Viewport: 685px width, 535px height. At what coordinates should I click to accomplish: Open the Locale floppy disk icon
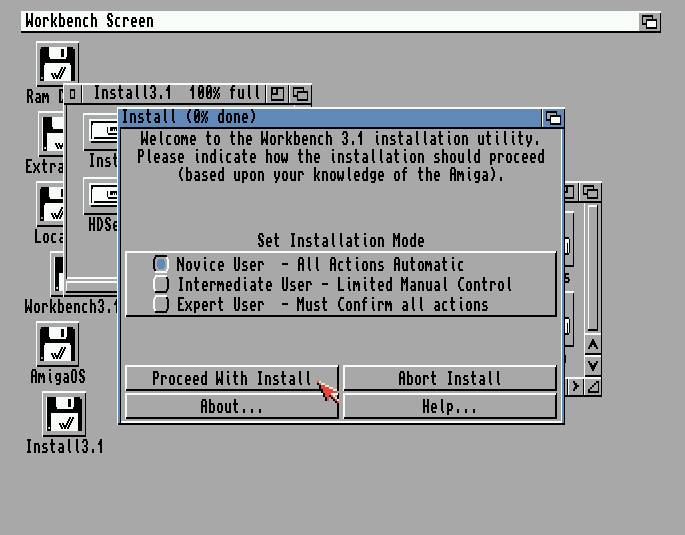(50, 205)
